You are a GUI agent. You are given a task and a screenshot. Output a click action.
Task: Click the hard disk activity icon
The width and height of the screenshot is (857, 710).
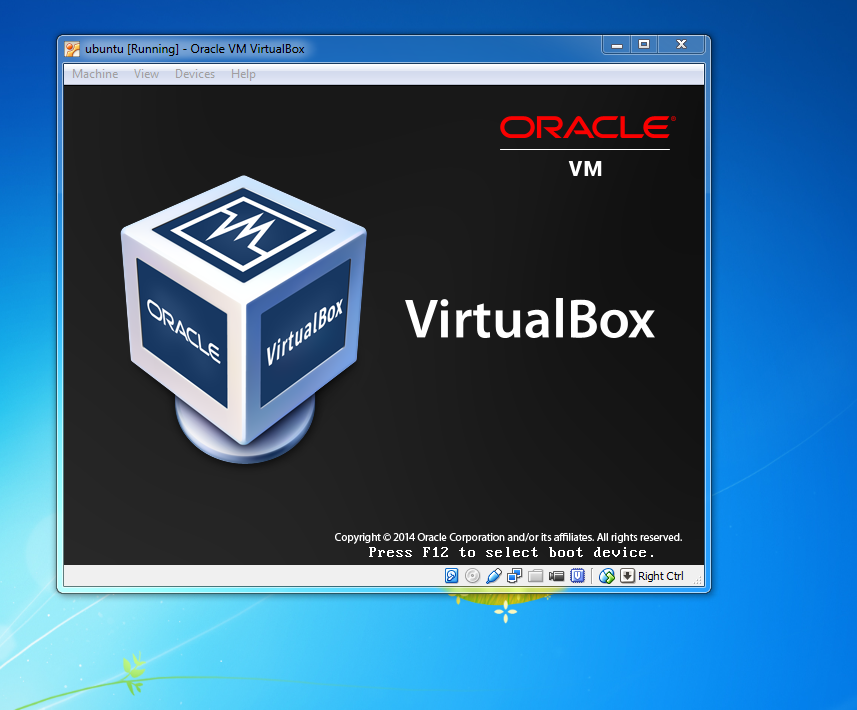click(x=451, y=576)
